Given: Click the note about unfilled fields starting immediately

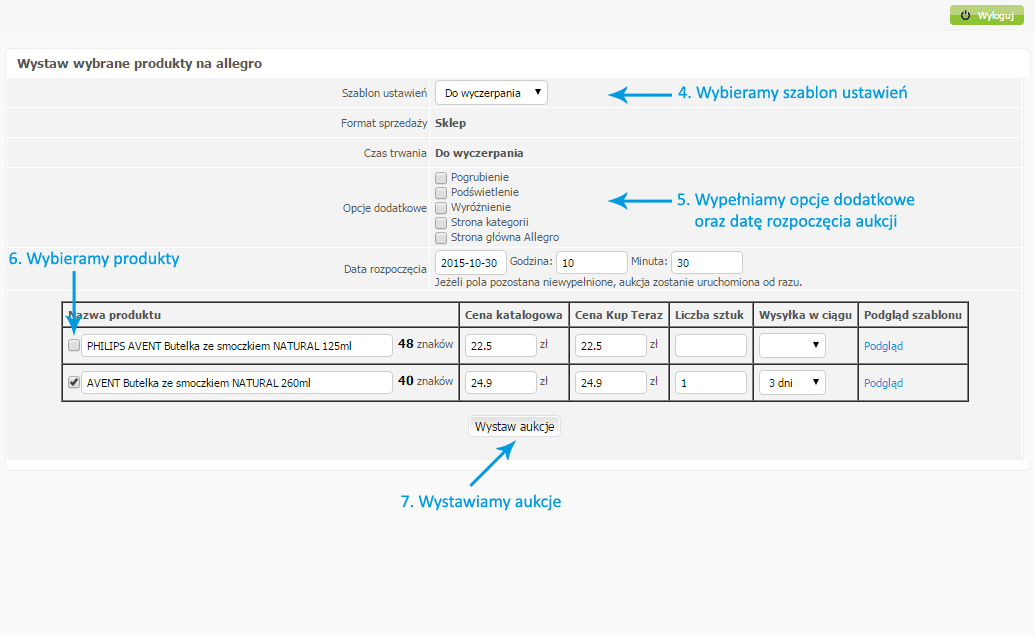Looking at the screenshot, I should [618, 283].
